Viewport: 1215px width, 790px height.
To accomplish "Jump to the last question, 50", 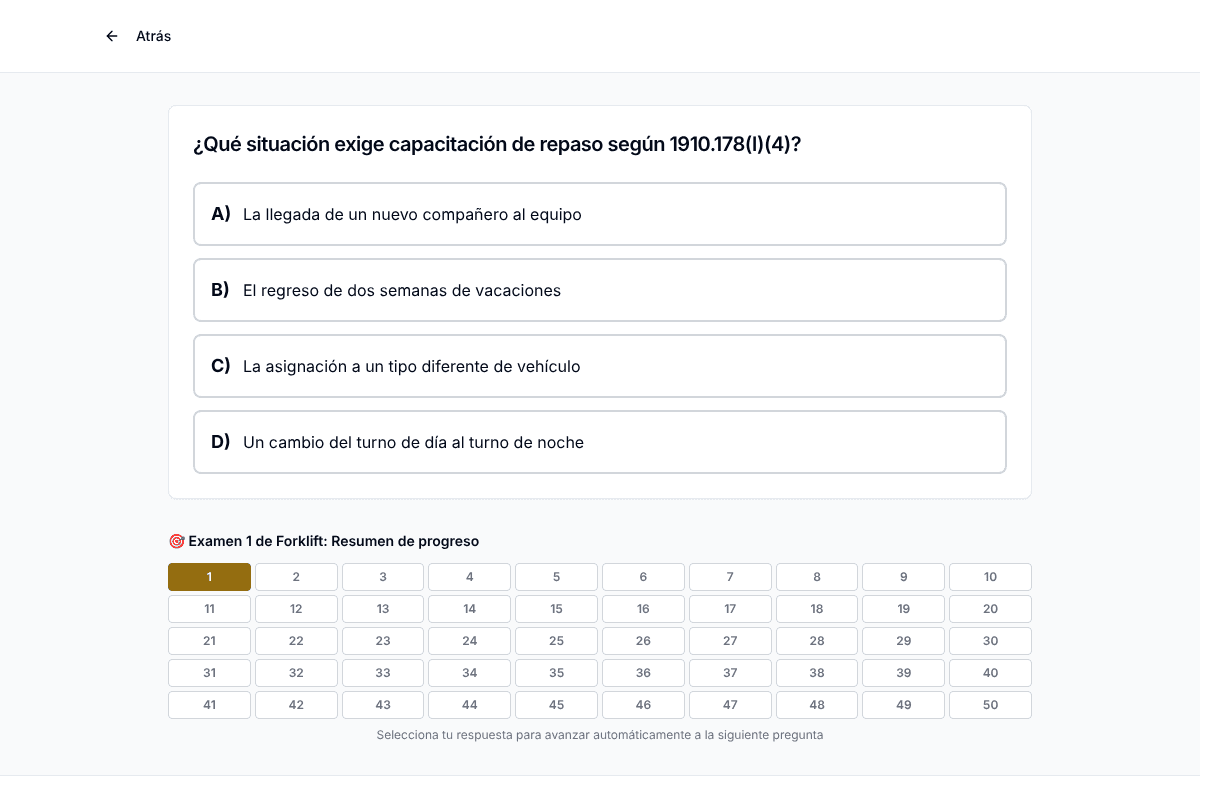I will [990, 705].
